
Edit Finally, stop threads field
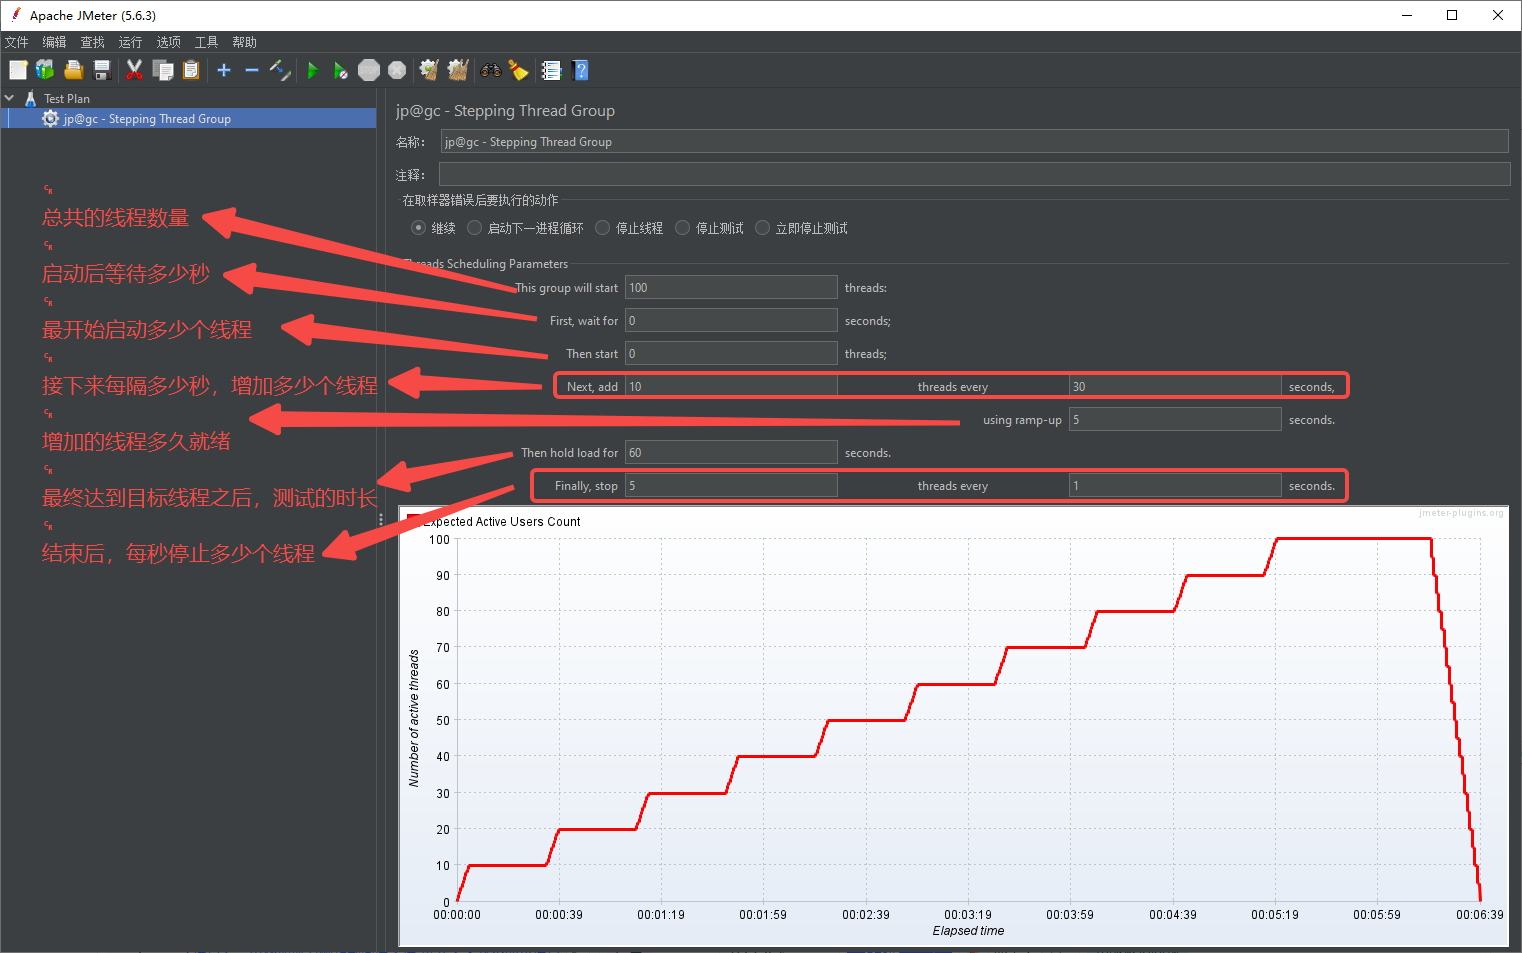point(731,485)
